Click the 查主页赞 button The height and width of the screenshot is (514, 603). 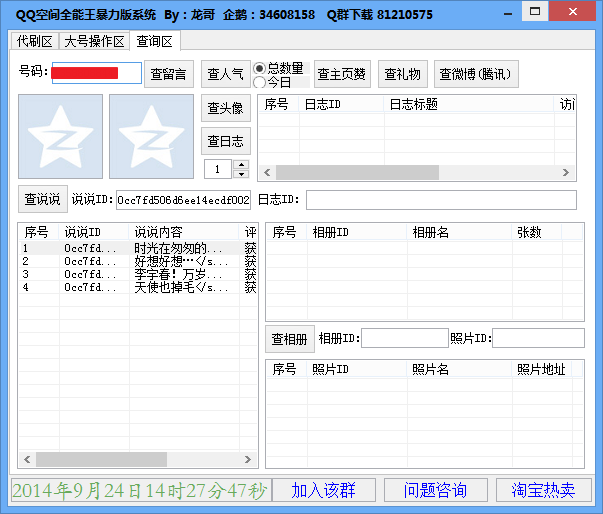342,74
